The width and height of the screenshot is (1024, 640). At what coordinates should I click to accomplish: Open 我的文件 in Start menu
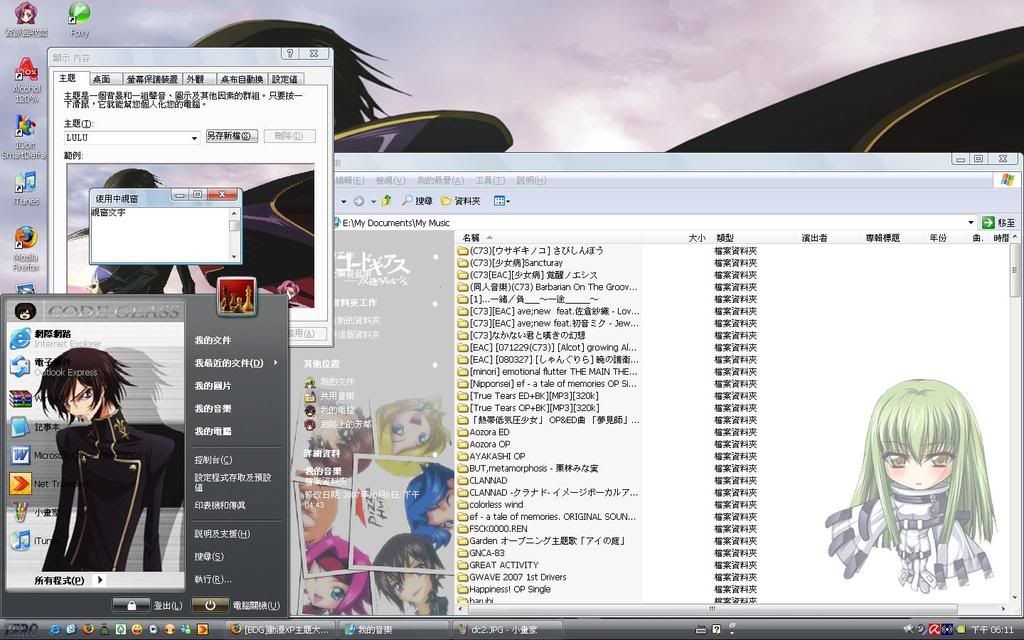pos(213,340)
